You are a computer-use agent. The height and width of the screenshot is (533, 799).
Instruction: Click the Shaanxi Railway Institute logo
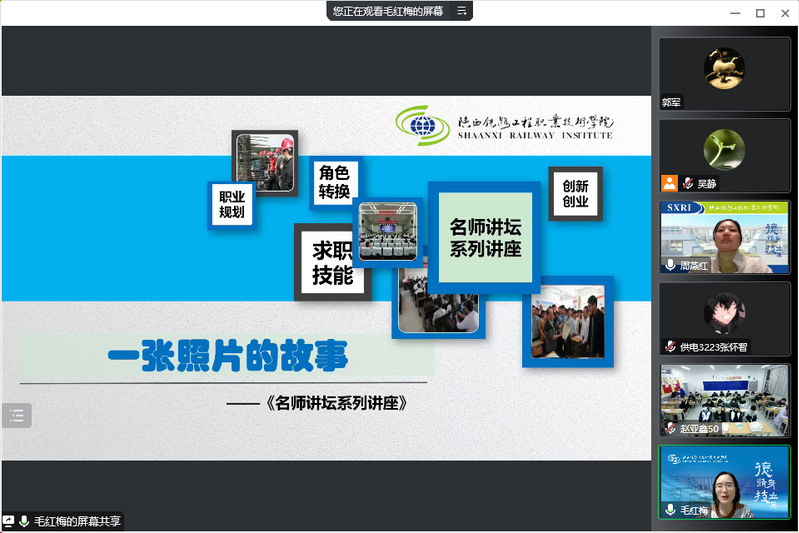(503, 125)
